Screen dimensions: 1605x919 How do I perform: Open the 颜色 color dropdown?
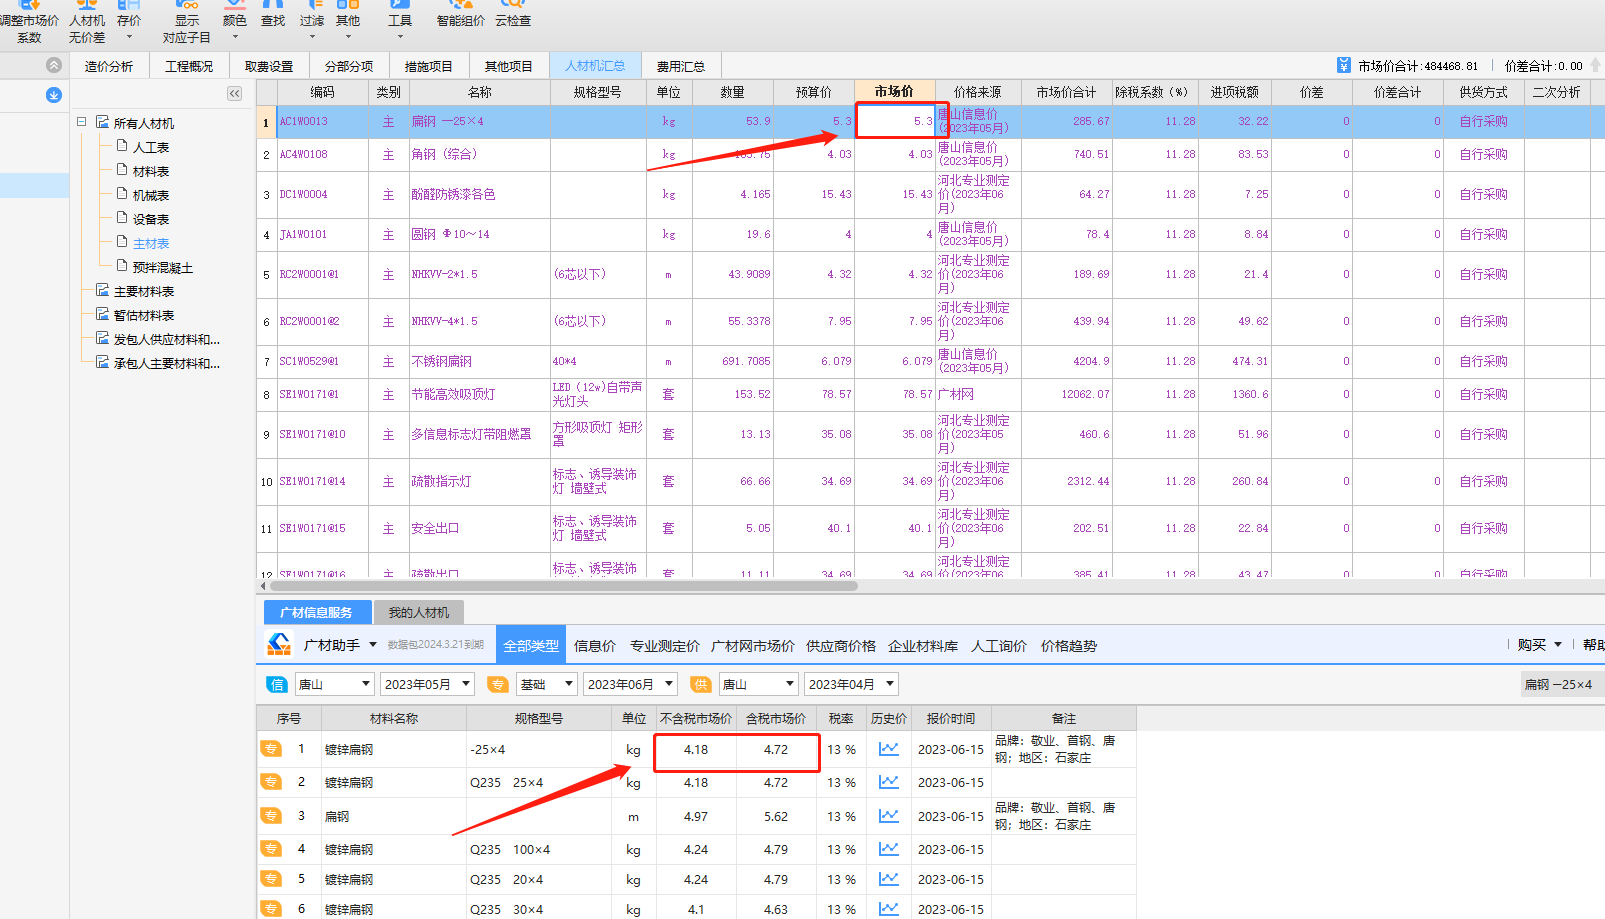[235, 38]
